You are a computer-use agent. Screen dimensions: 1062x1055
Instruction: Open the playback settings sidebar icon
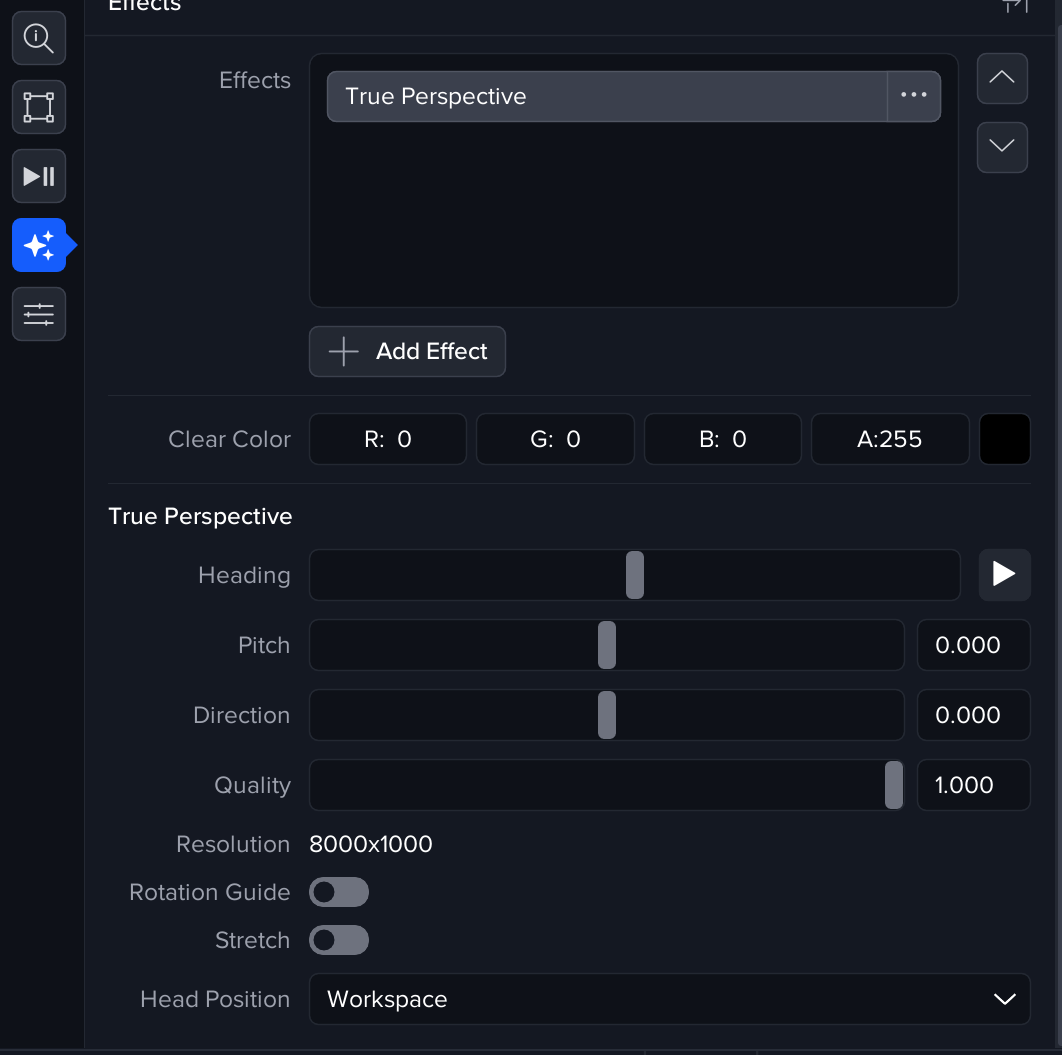39,176
